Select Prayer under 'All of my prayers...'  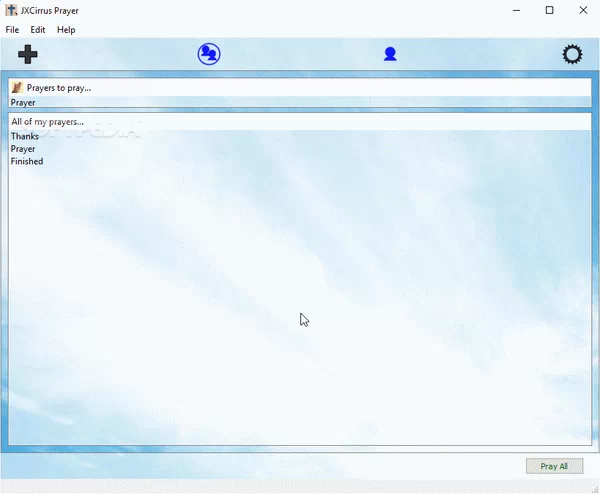pyautogui.click(x=23, y=149)
